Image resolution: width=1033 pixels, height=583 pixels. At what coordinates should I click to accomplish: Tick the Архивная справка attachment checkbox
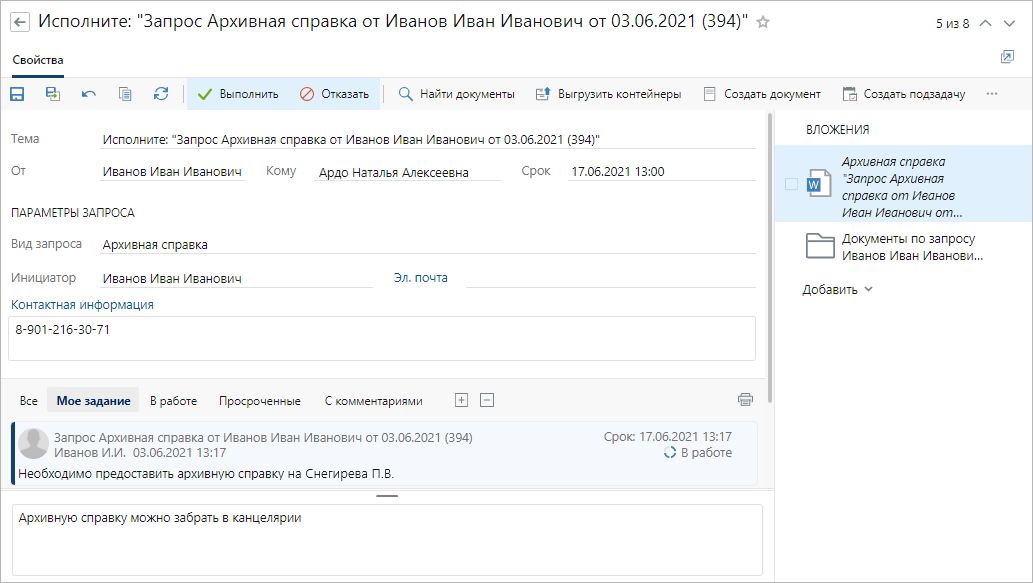(791, 184)
